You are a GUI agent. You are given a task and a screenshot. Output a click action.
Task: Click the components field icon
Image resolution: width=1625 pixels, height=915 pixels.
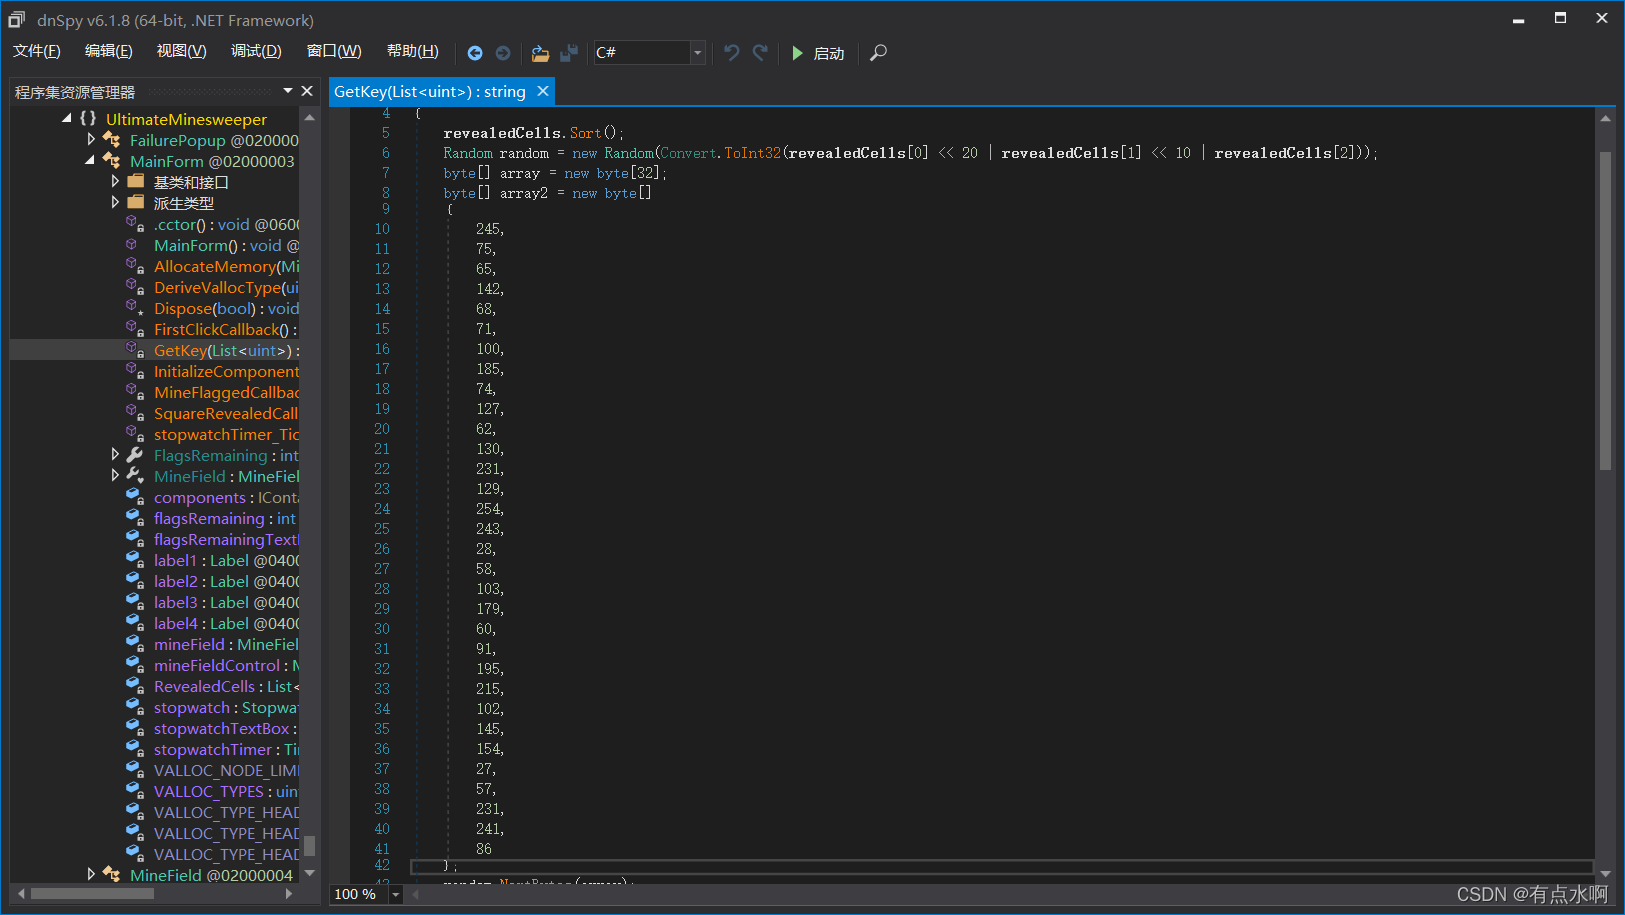pos(135,497)
